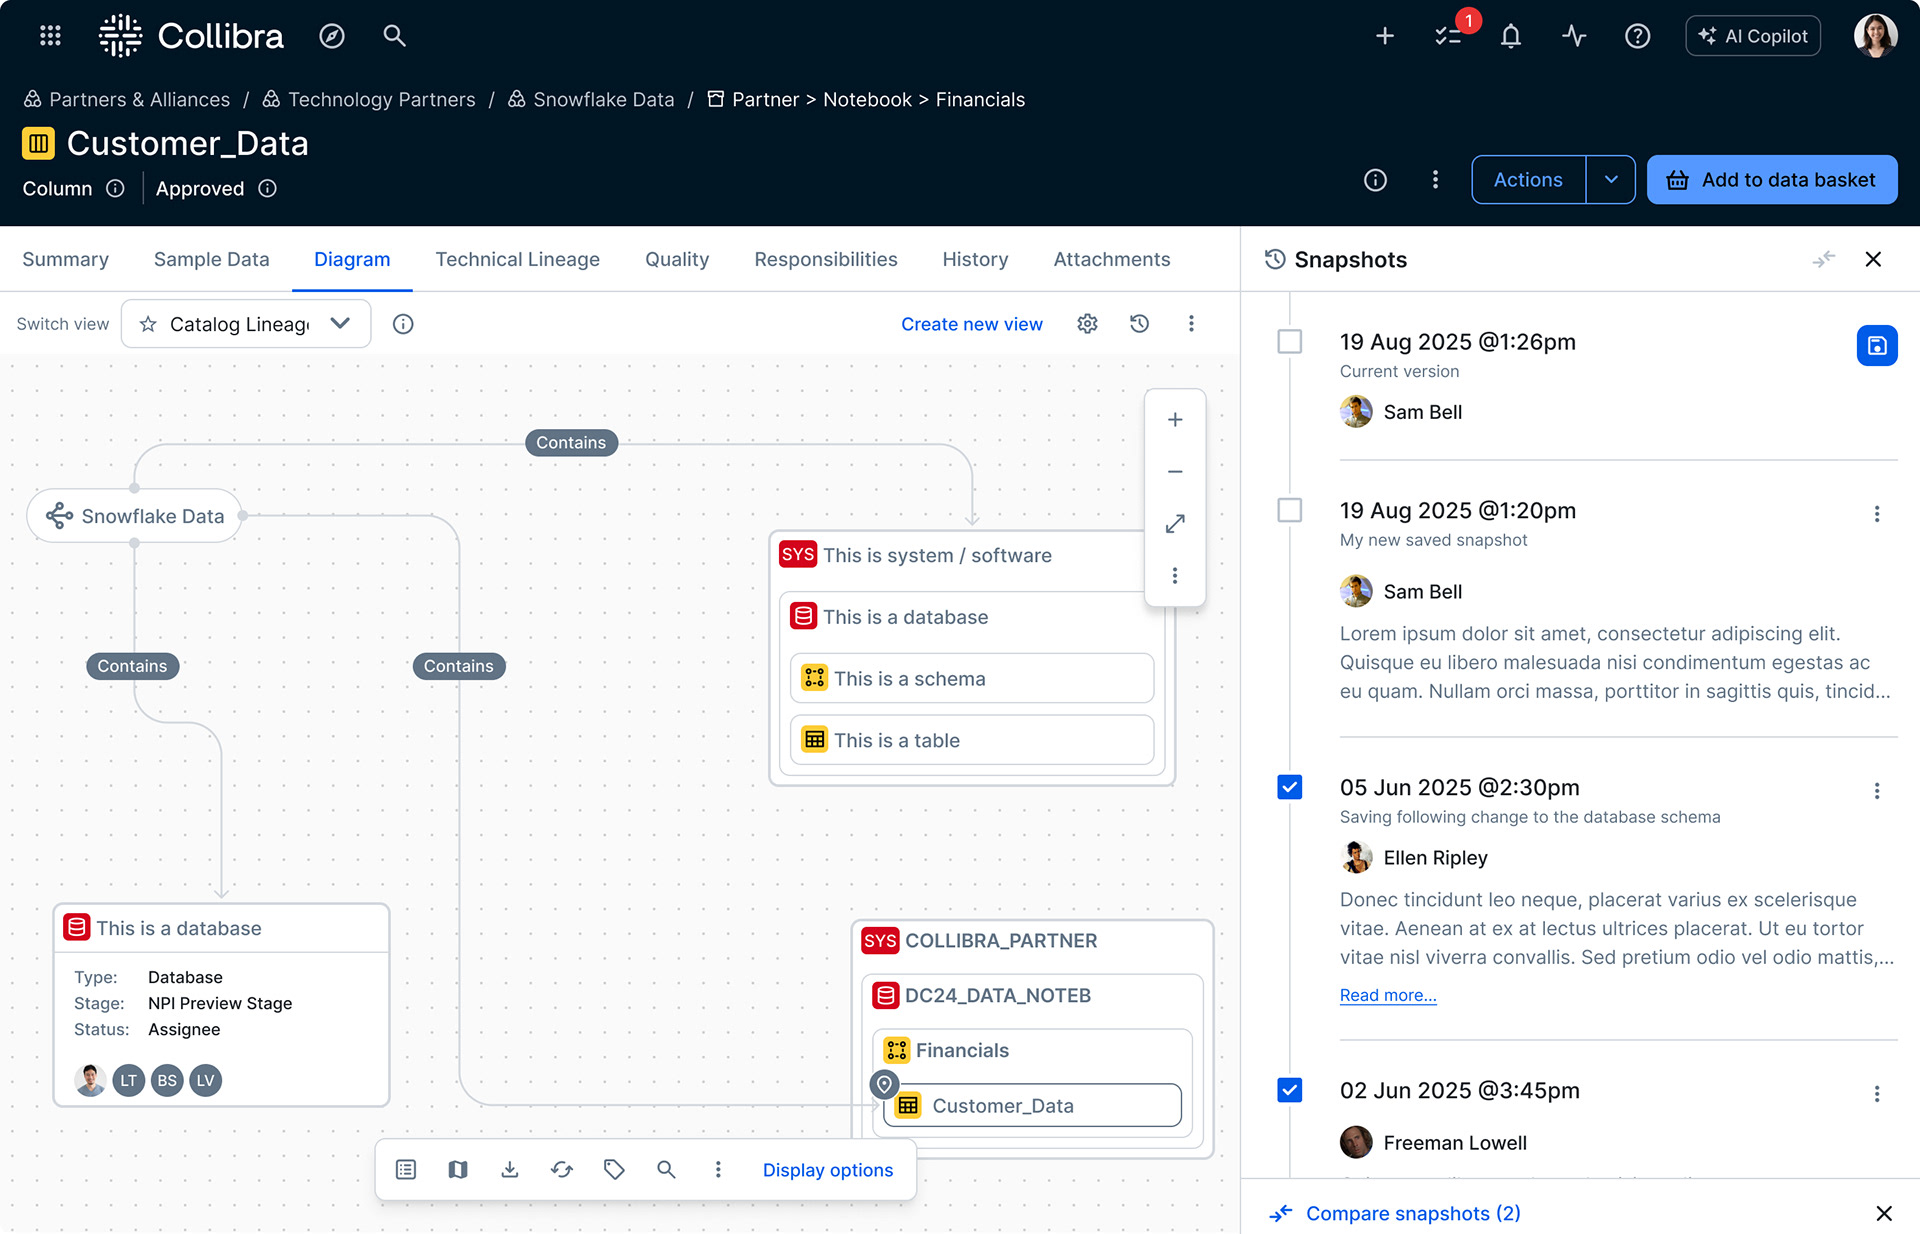Viewport: 1920px width, 1234px height.
Task: Click the download icon in diagram toolbar
Action: pos(510,1169)
